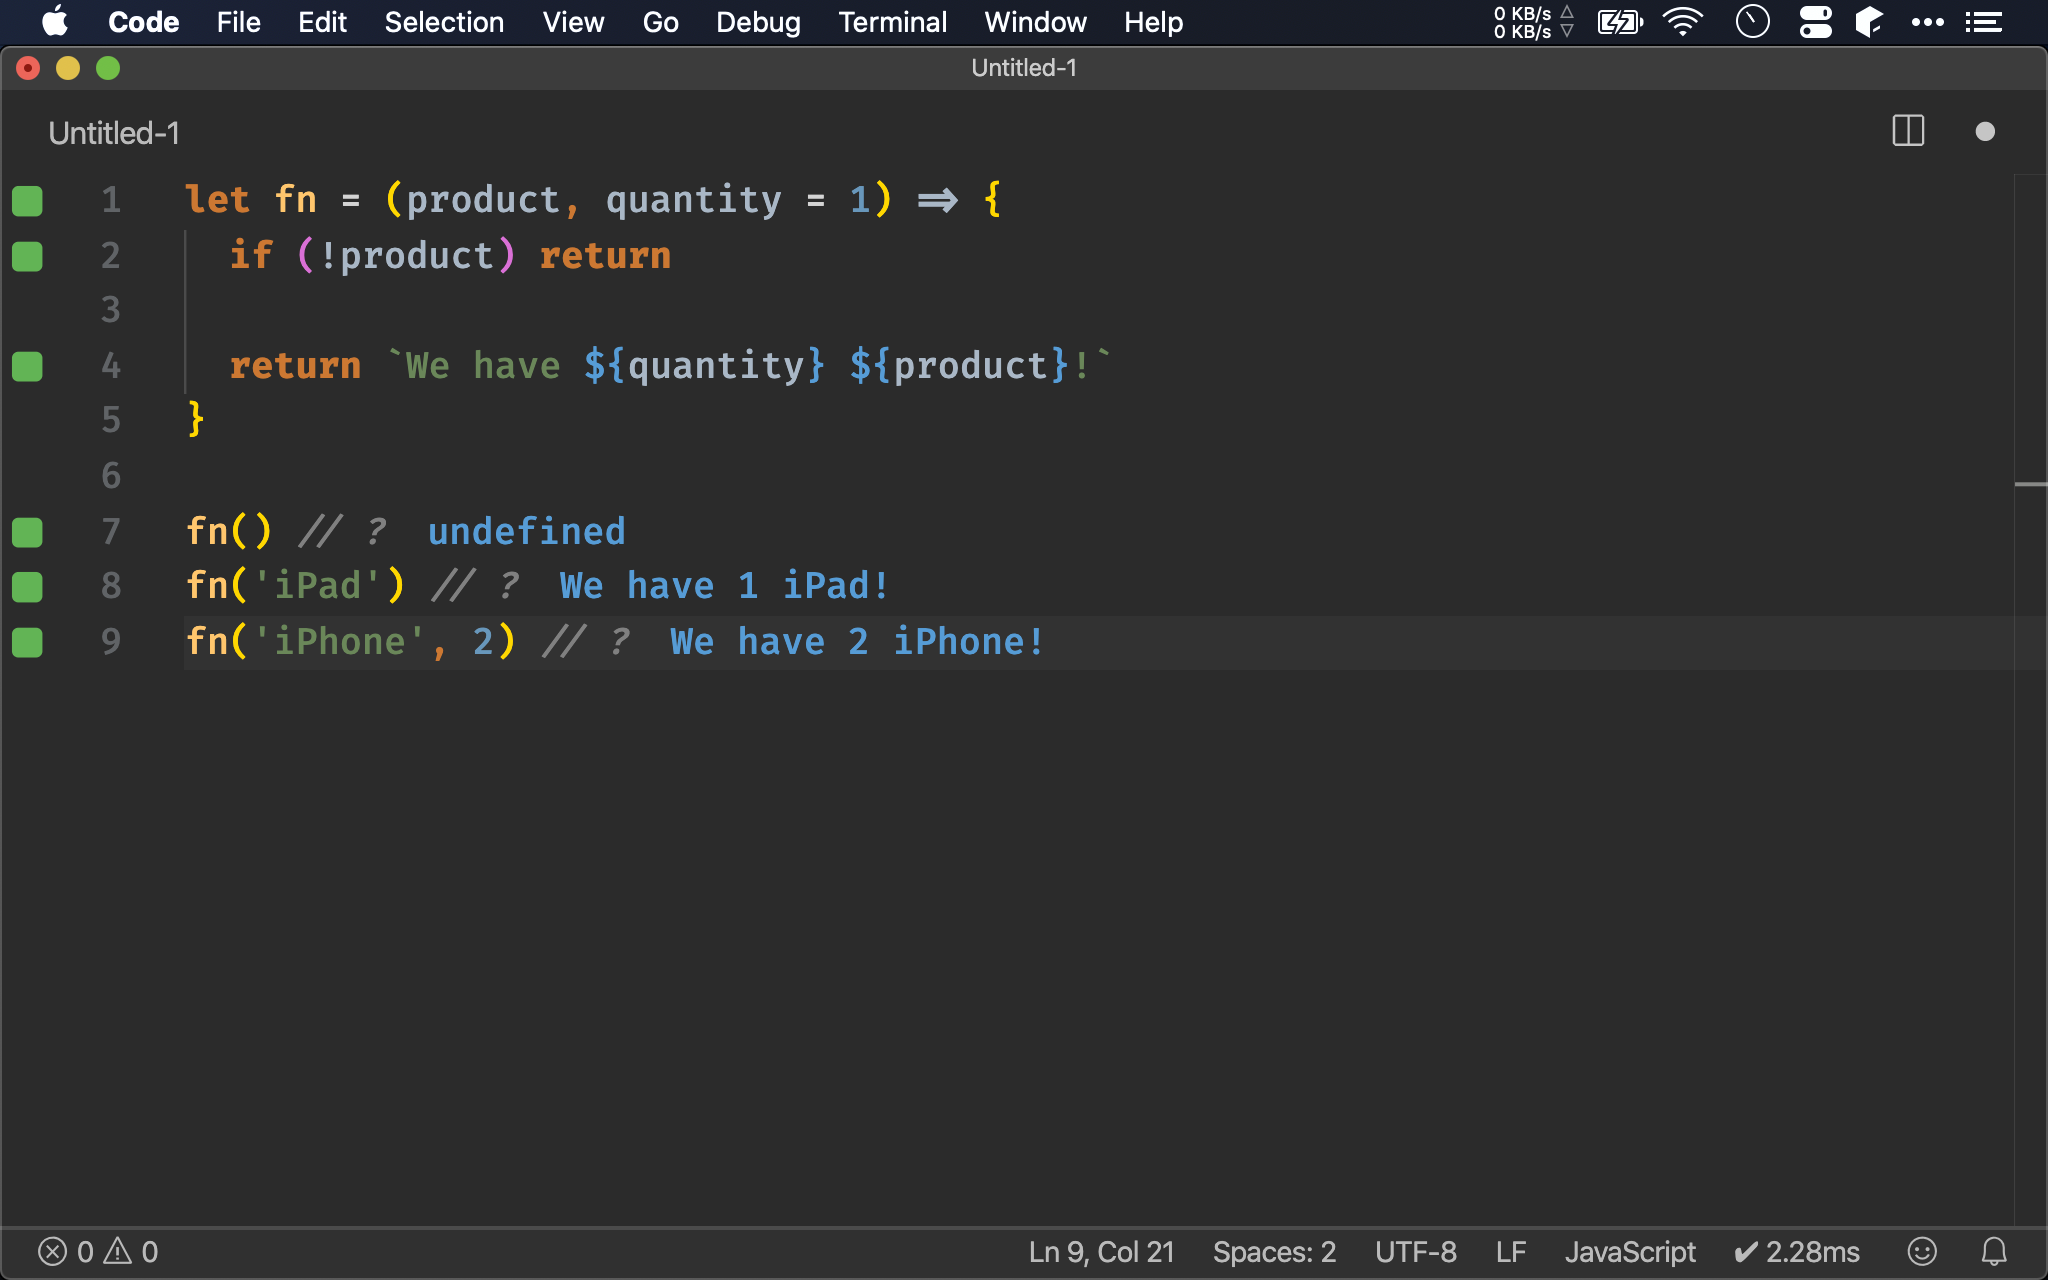Click the clock icon in menu bar

click(x=1752, y=22)
